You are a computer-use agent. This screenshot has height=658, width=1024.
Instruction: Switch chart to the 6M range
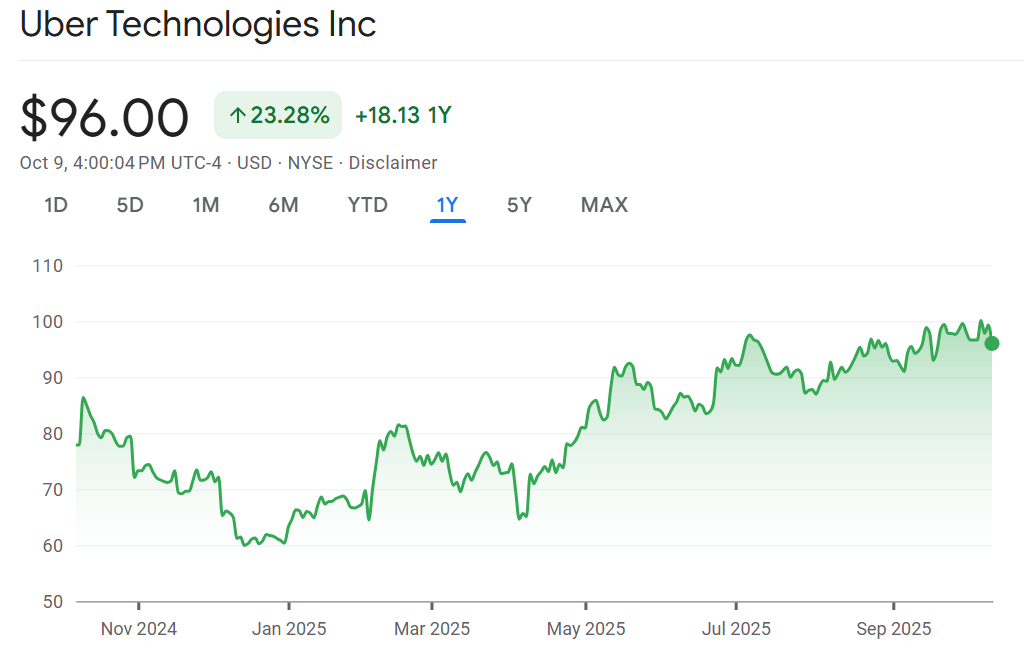click(283, 205)
